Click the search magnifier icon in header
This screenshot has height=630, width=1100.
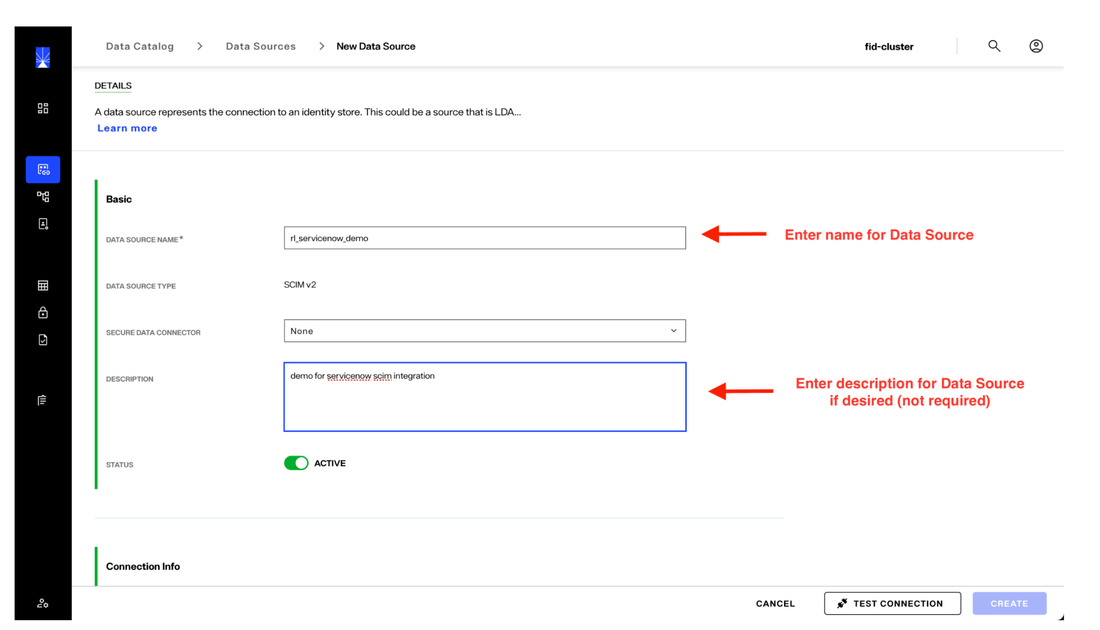coord(994,46)
